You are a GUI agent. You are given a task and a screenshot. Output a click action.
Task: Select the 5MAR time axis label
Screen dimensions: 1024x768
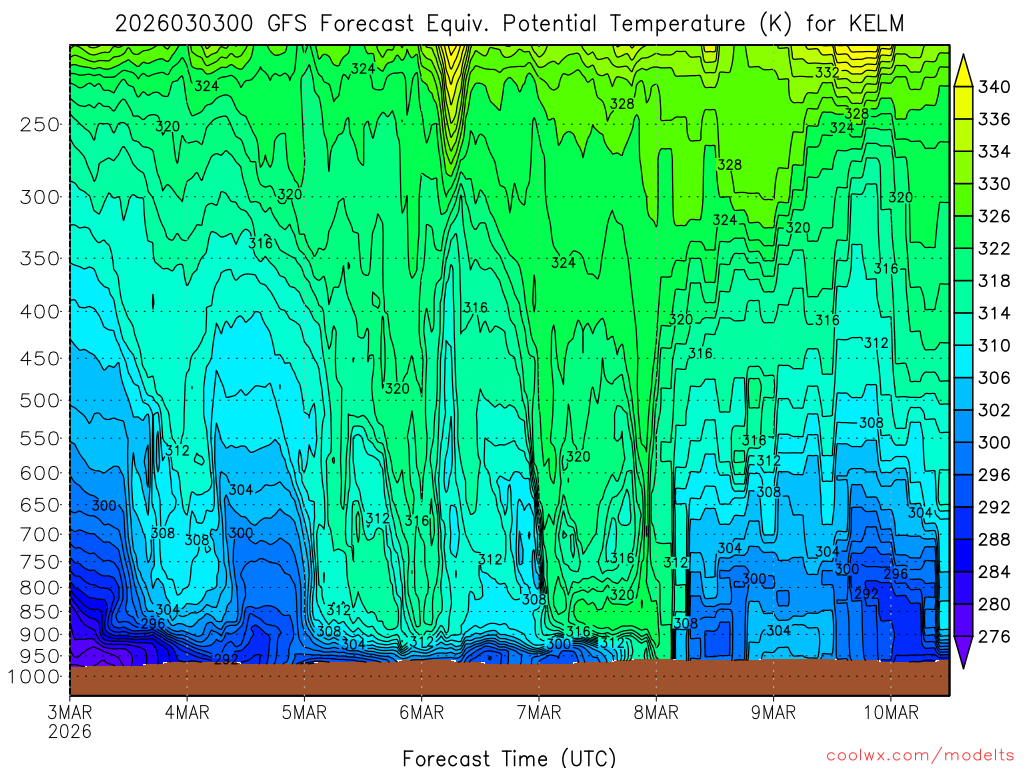coord(304,712)
